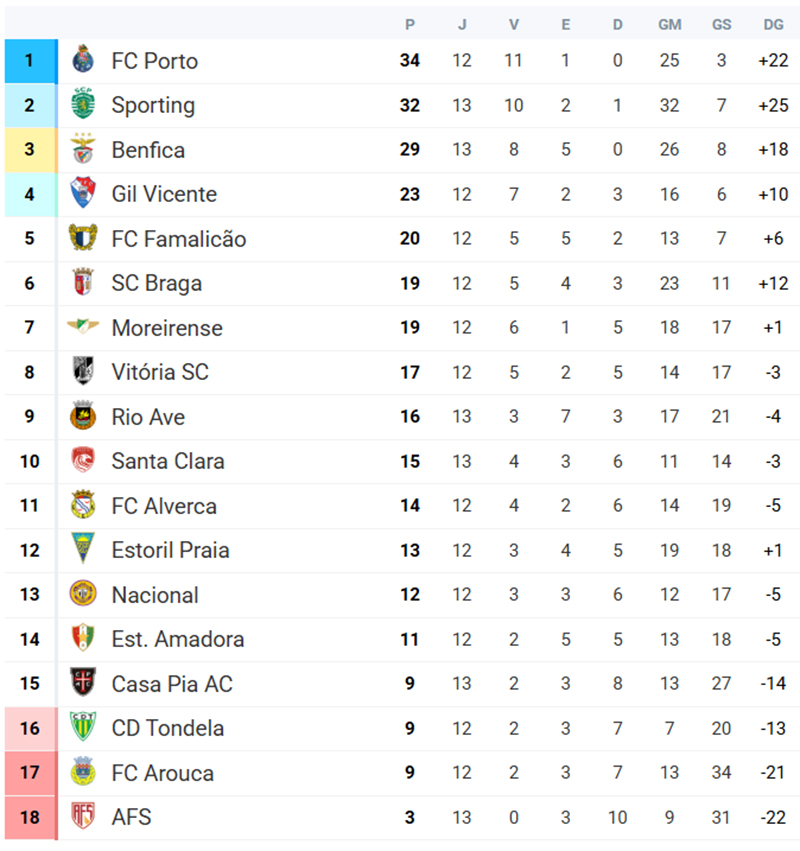800x851 pixels.
Task: Click the yellow position 3 badge
Action: 30,150
